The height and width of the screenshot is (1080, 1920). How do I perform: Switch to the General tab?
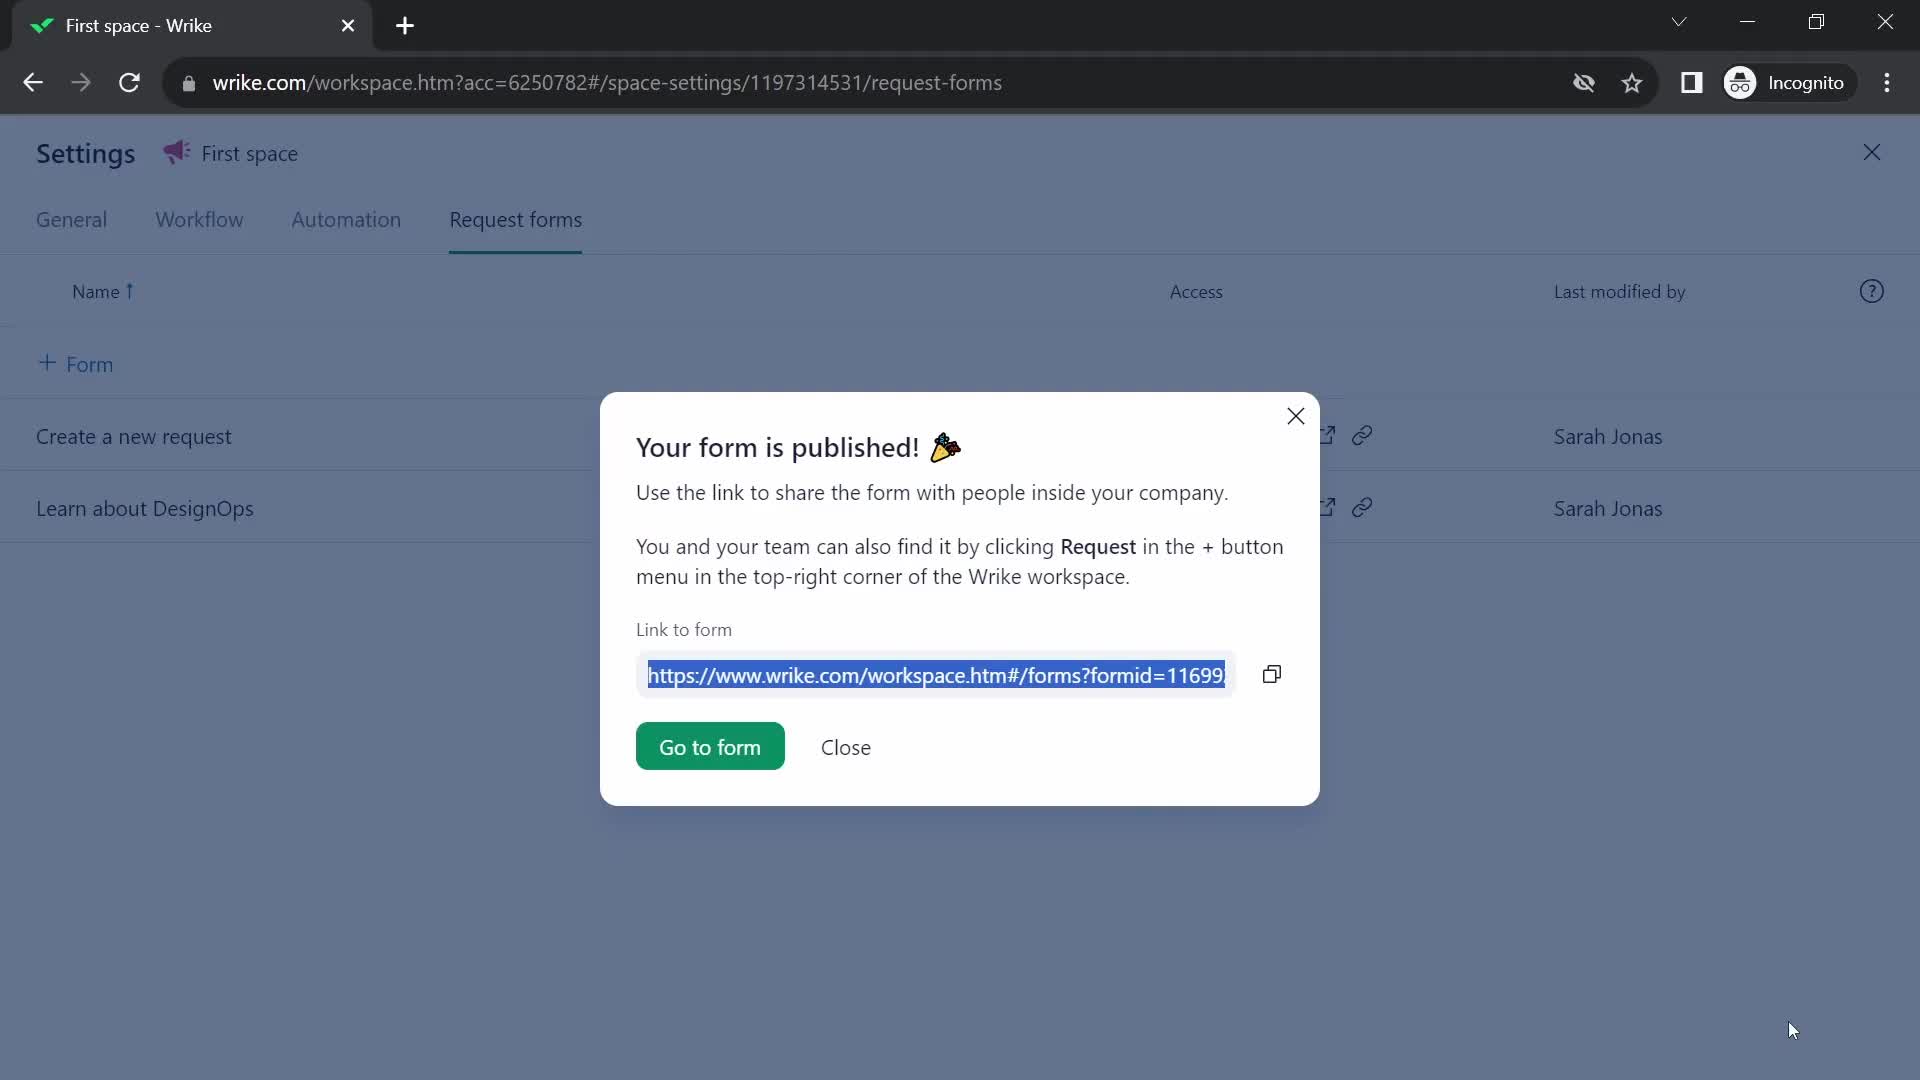71,220
